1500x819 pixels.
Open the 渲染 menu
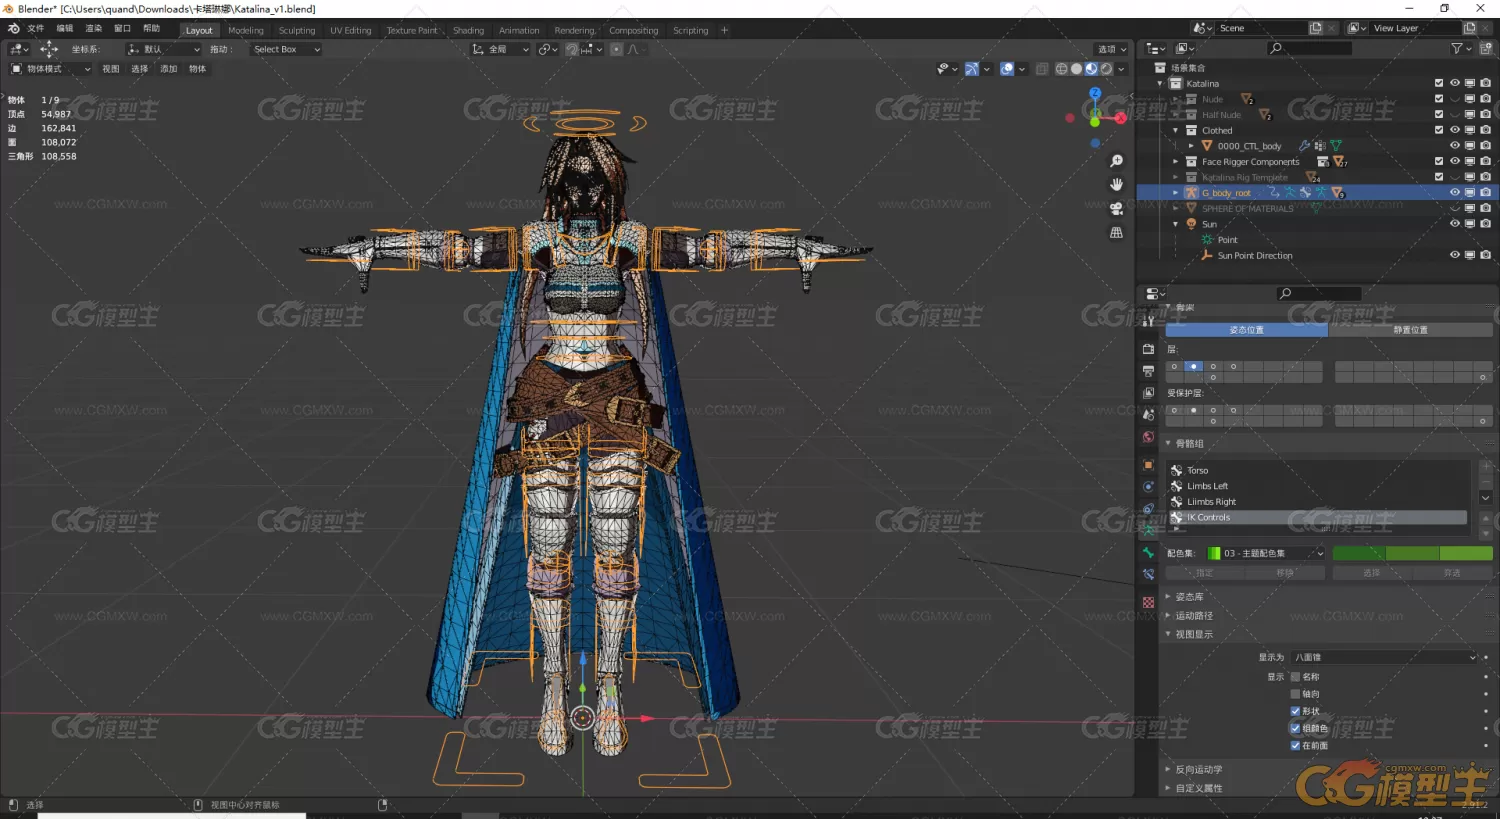pyautogui.click(x=93, y=29)
